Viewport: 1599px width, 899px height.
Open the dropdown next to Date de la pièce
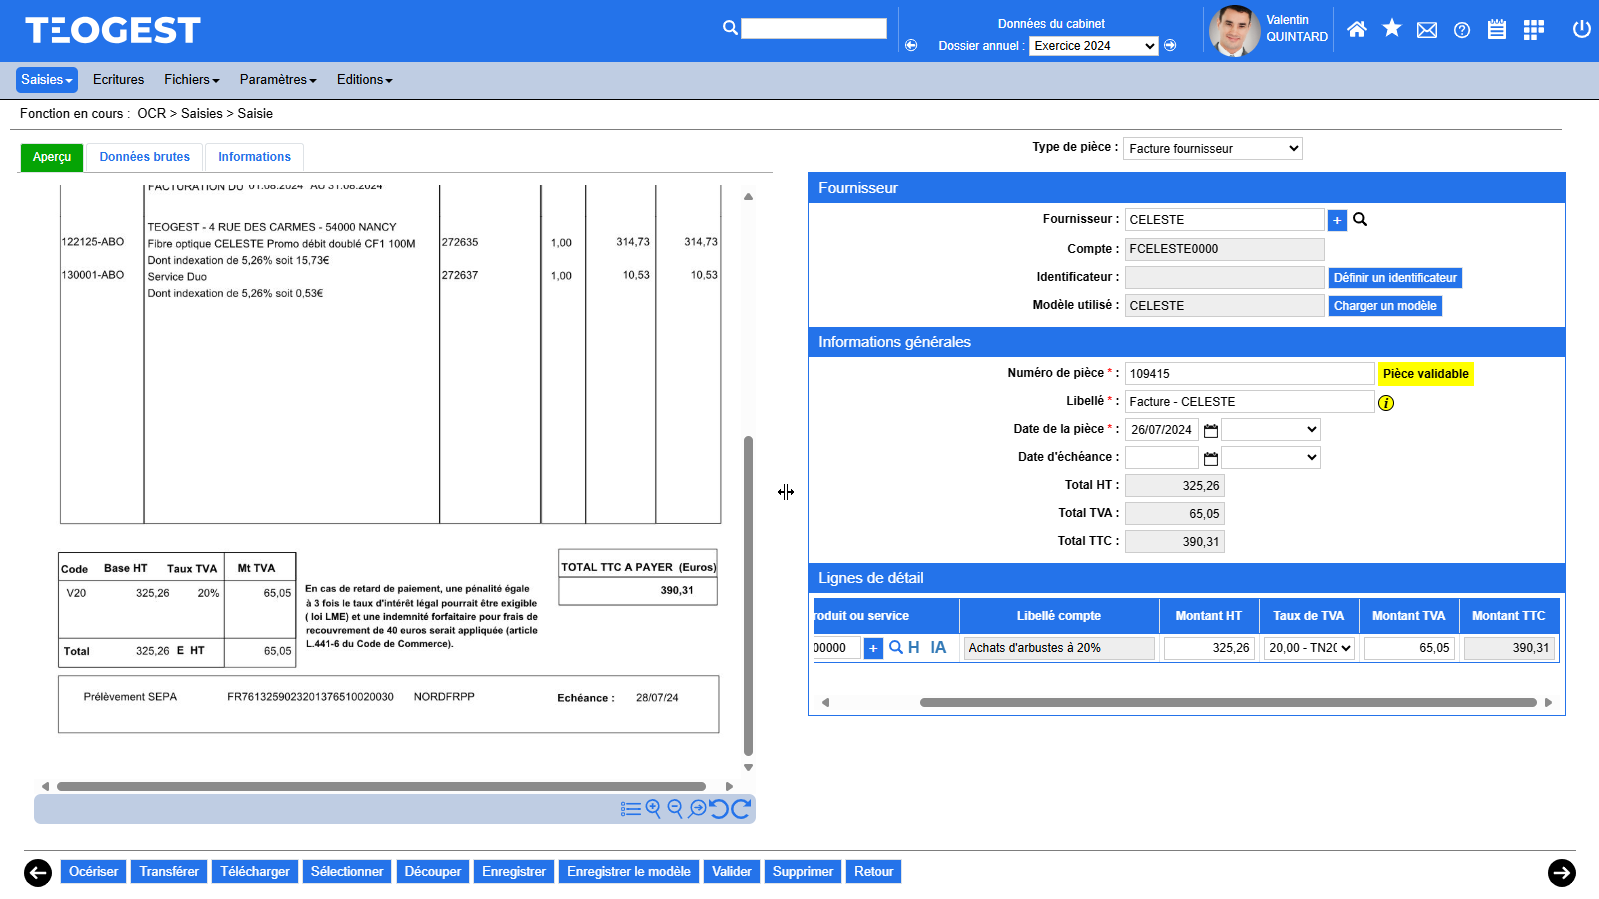(x=1271, y=430)
